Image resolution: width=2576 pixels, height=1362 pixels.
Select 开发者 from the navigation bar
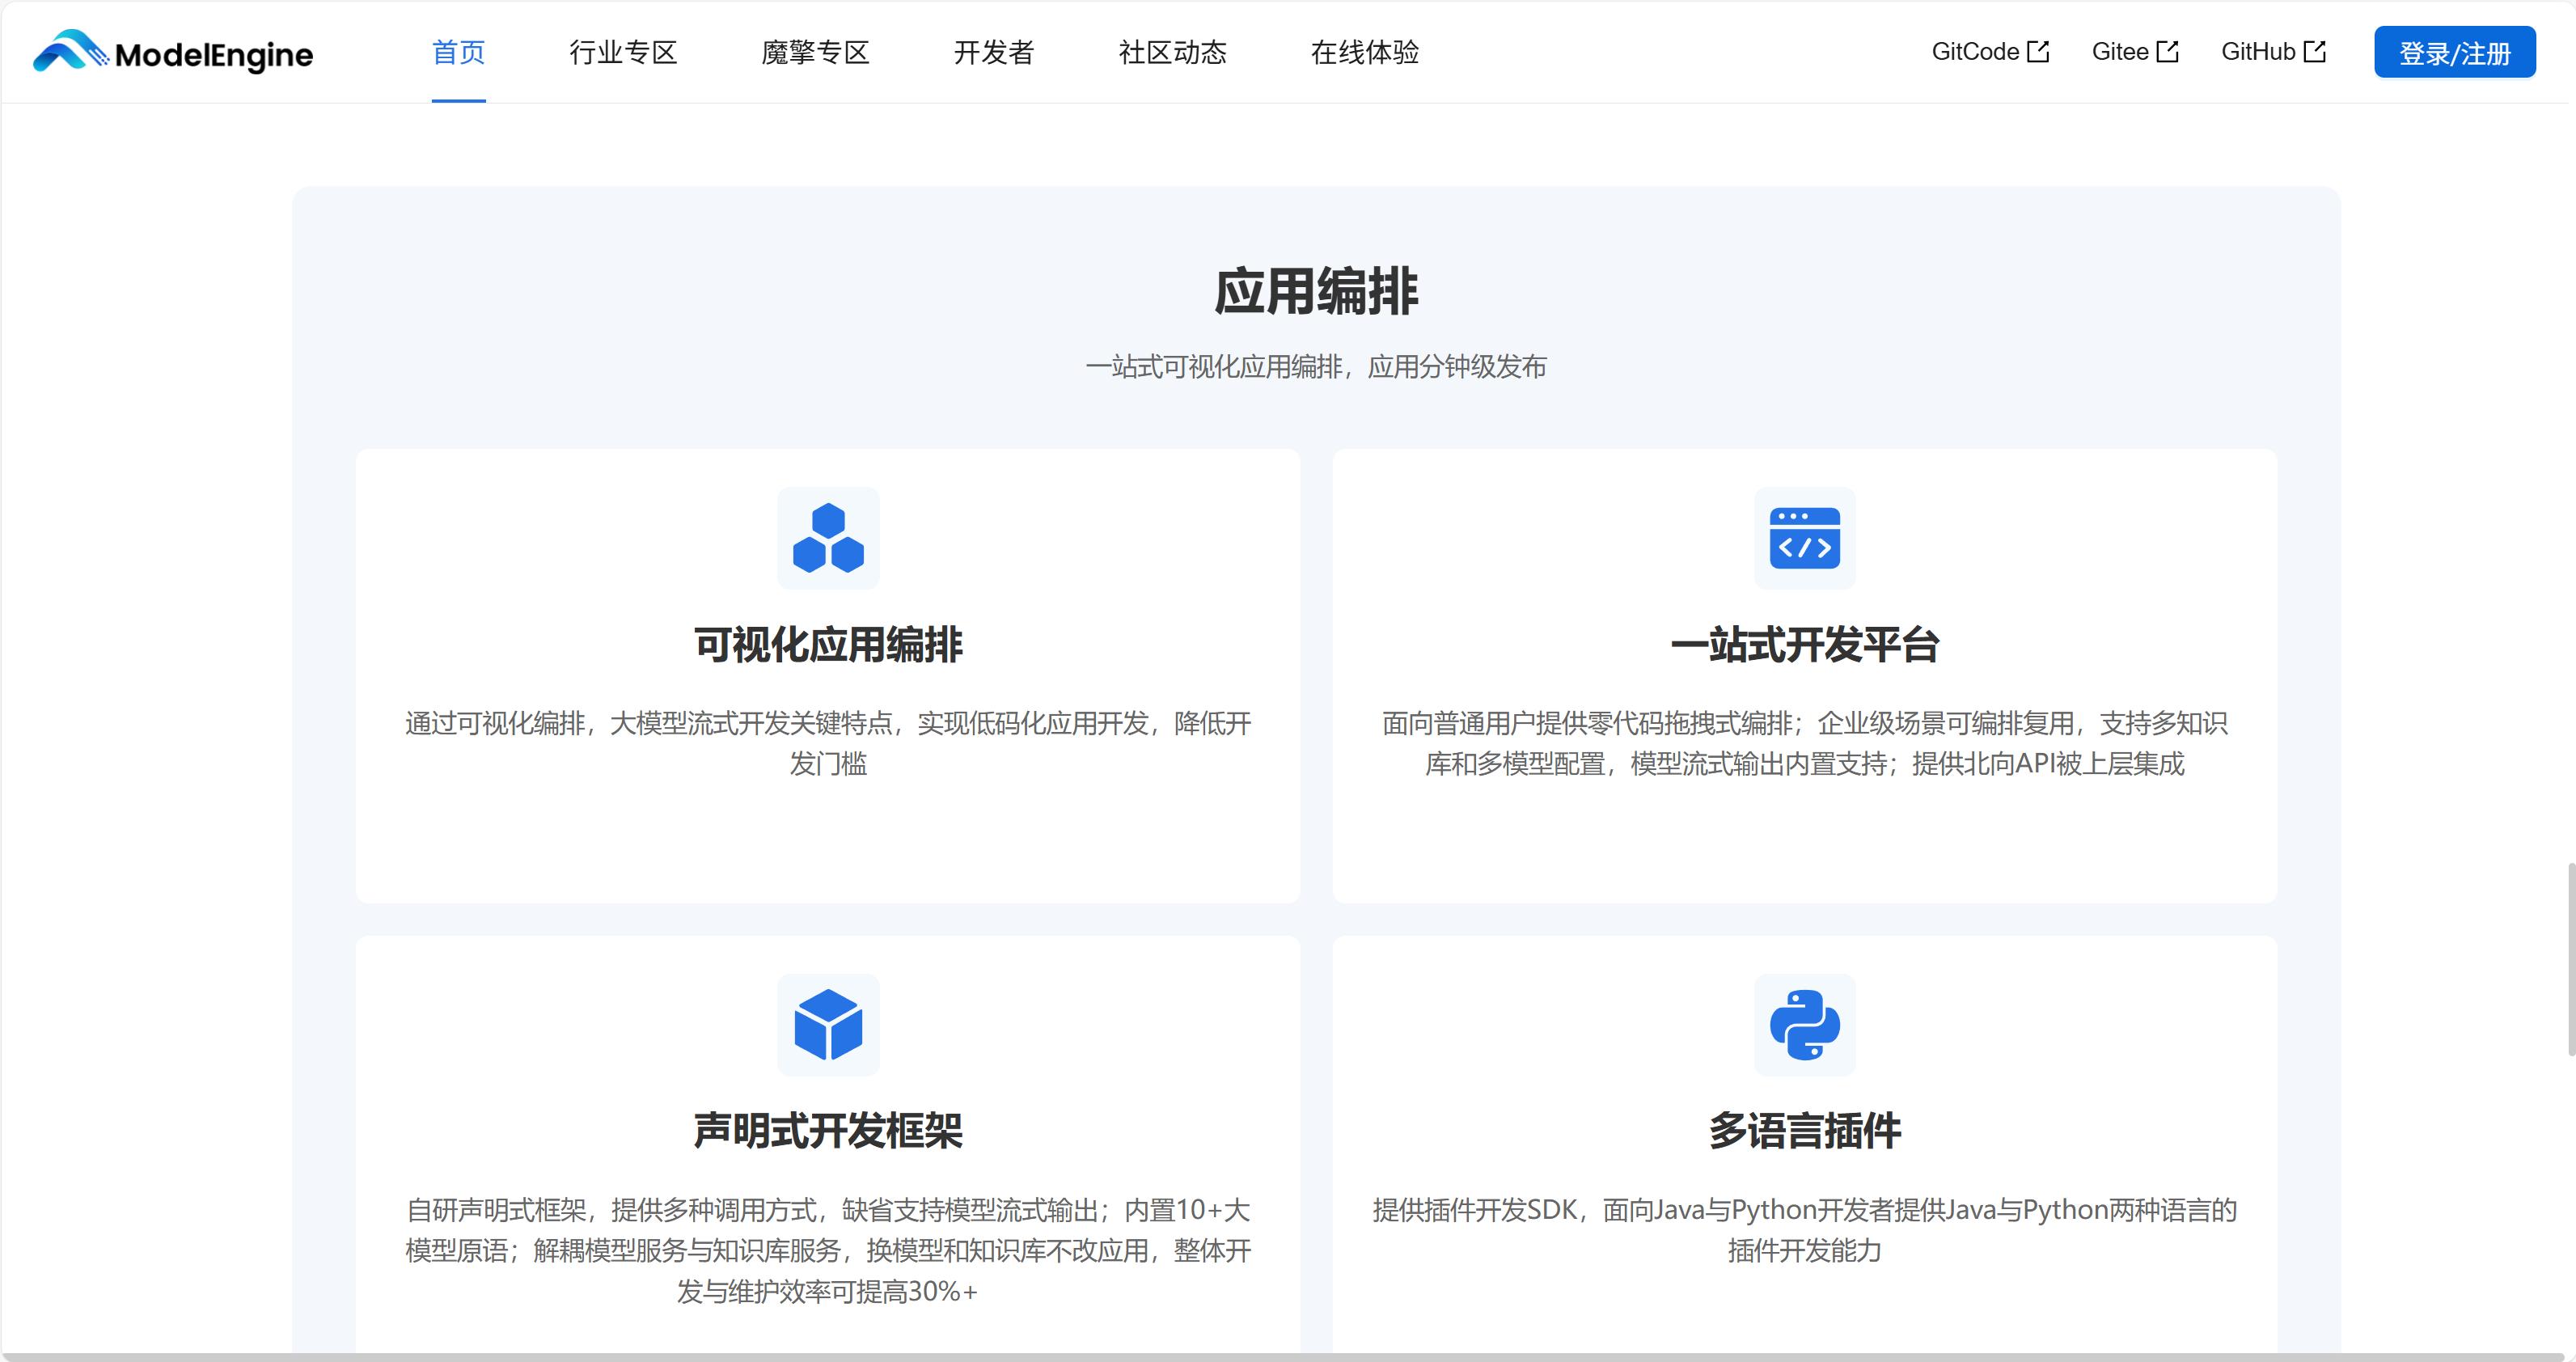994,52
